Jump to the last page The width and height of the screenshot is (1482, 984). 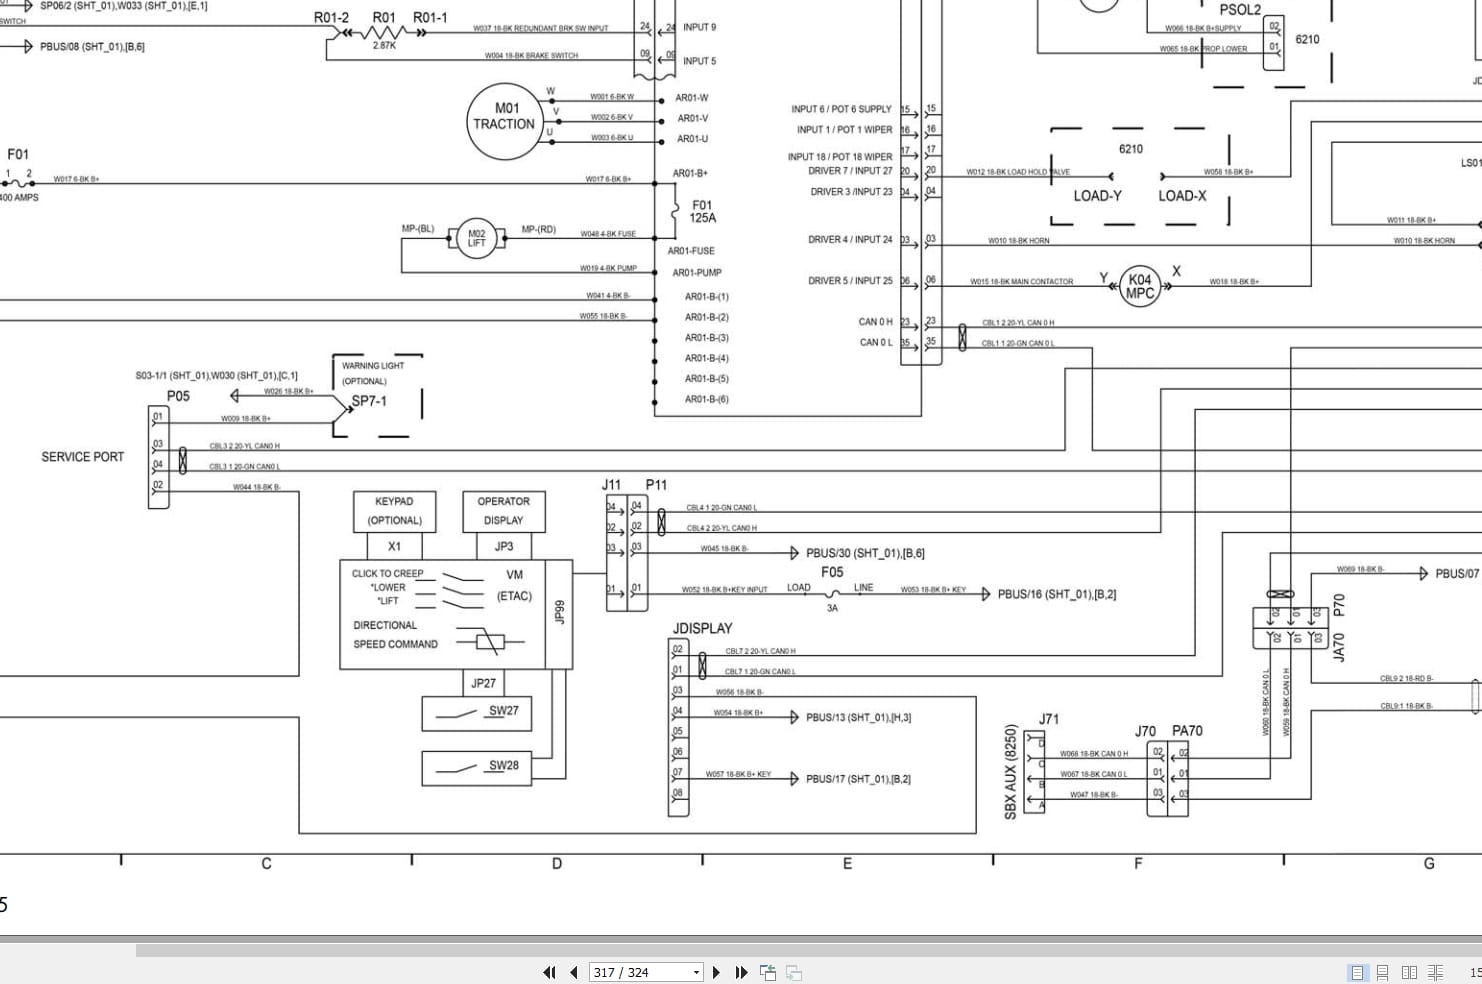741,972
